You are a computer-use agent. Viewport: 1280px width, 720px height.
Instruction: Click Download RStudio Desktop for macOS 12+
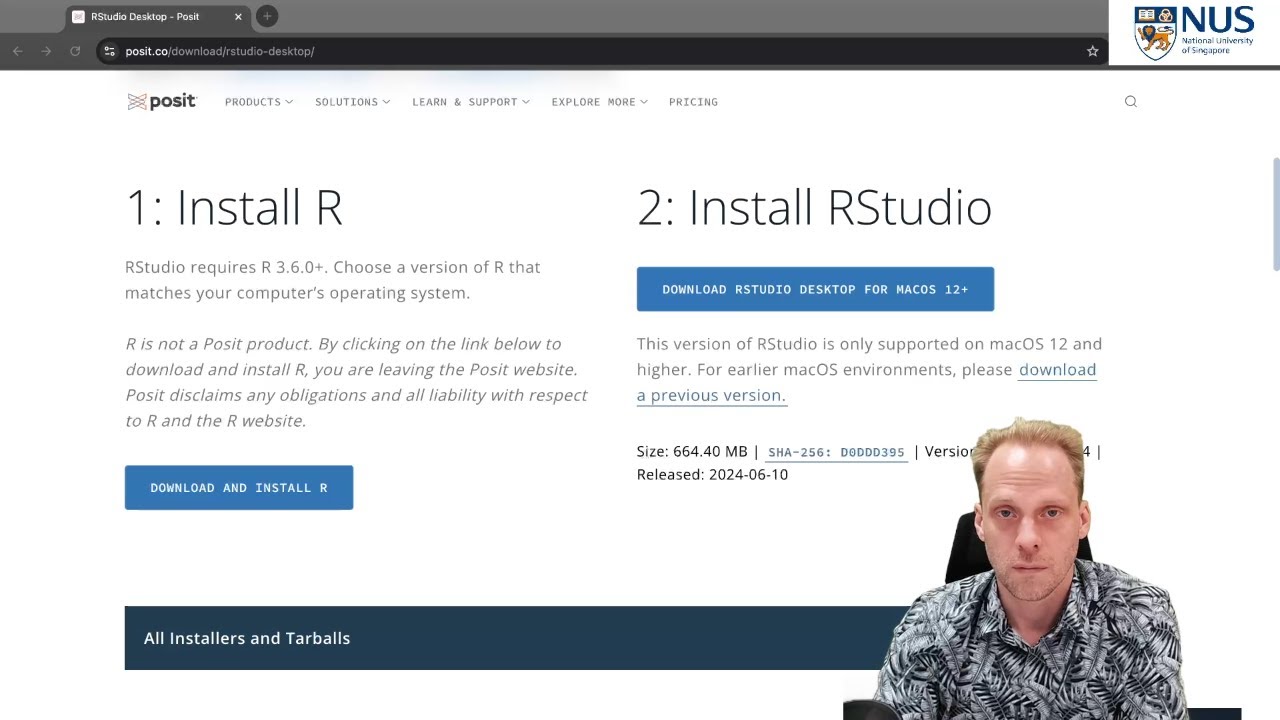pos(815,289)
